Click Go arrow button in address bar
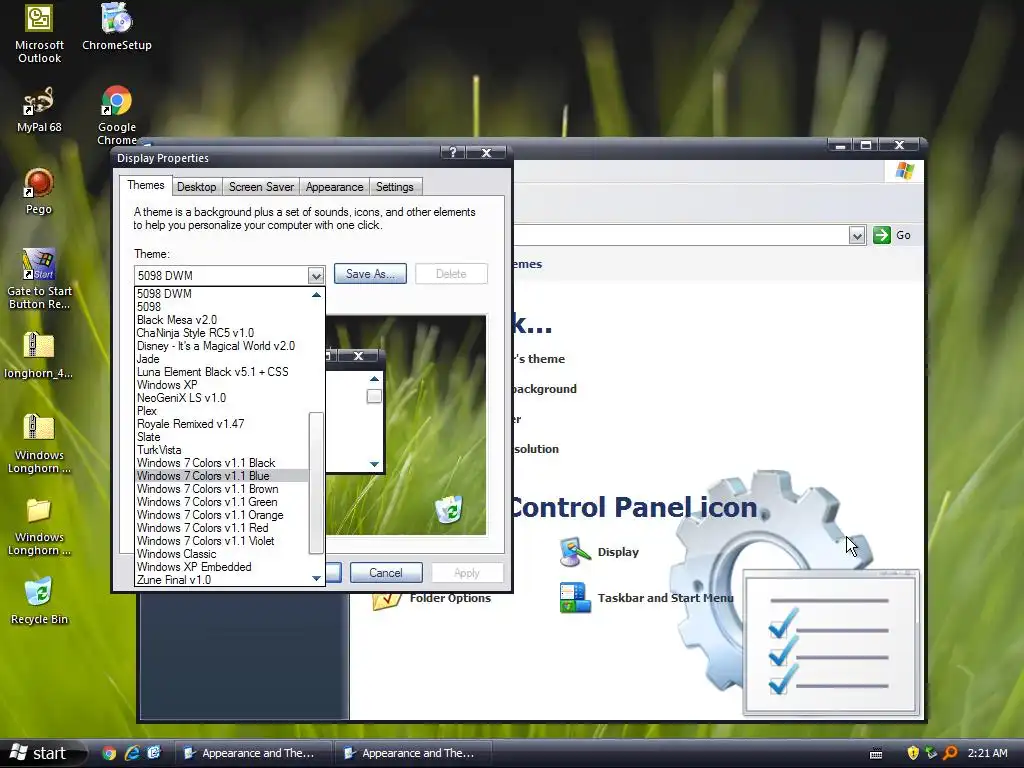1024x768 pixels. [882, 235]
